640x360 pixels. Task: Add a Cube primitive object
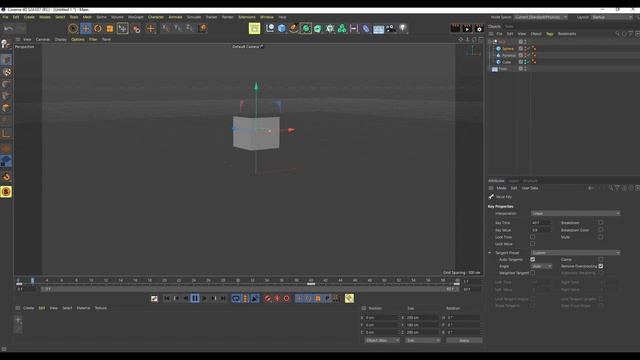coord(282,28)
